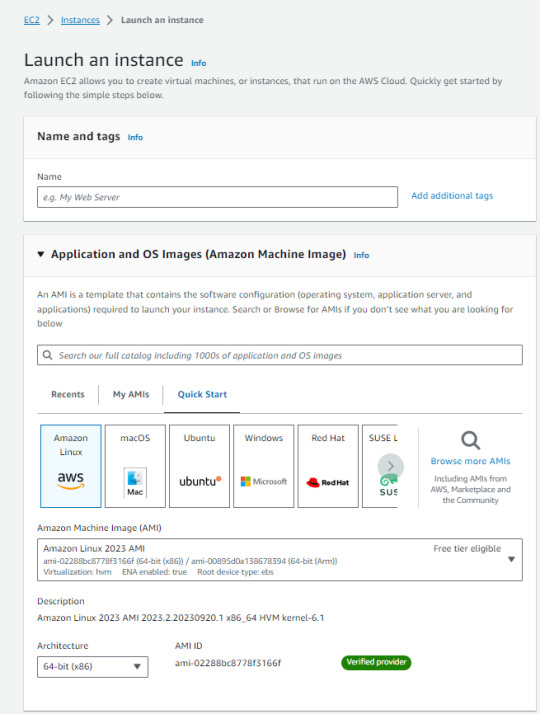Choose the macOS Mac image tile

pyautogui.click(x=135, y=466)
